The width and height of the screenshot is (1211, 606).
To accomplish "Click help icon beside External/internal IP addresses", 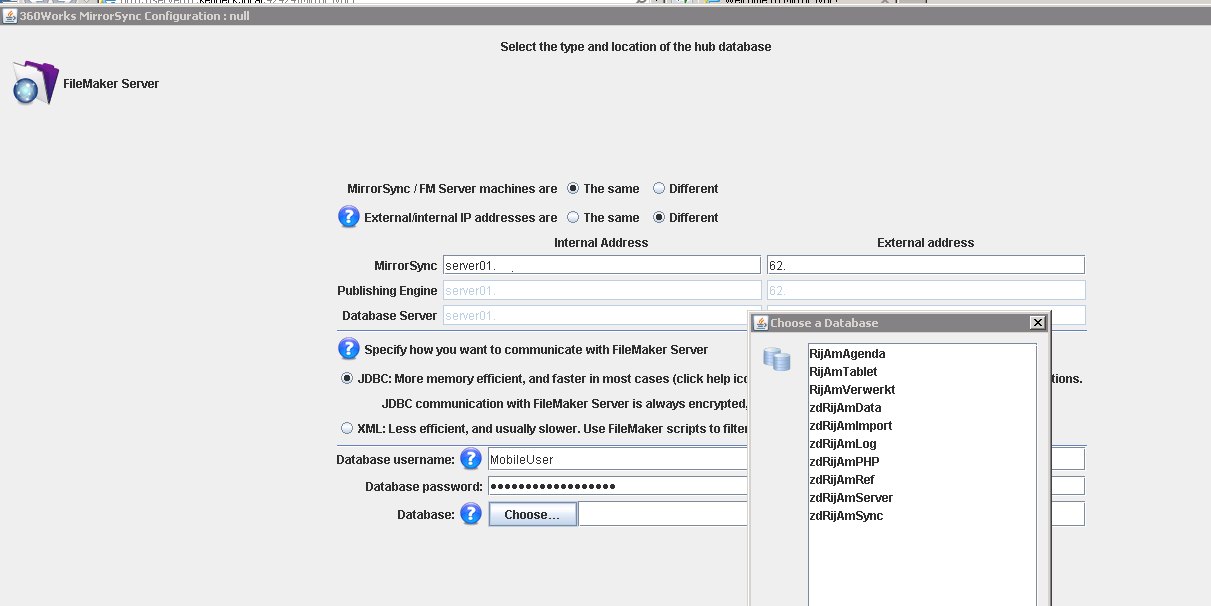I will pos(348,217).
